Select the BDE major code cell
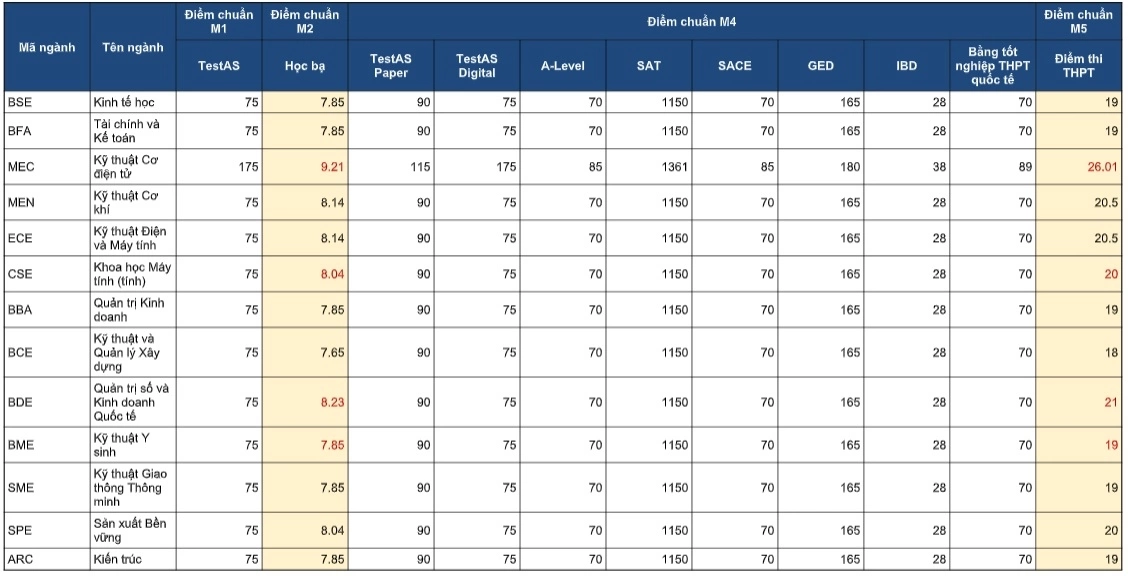This screenshot has width=1128, height=576. click(x=47, y=402)
